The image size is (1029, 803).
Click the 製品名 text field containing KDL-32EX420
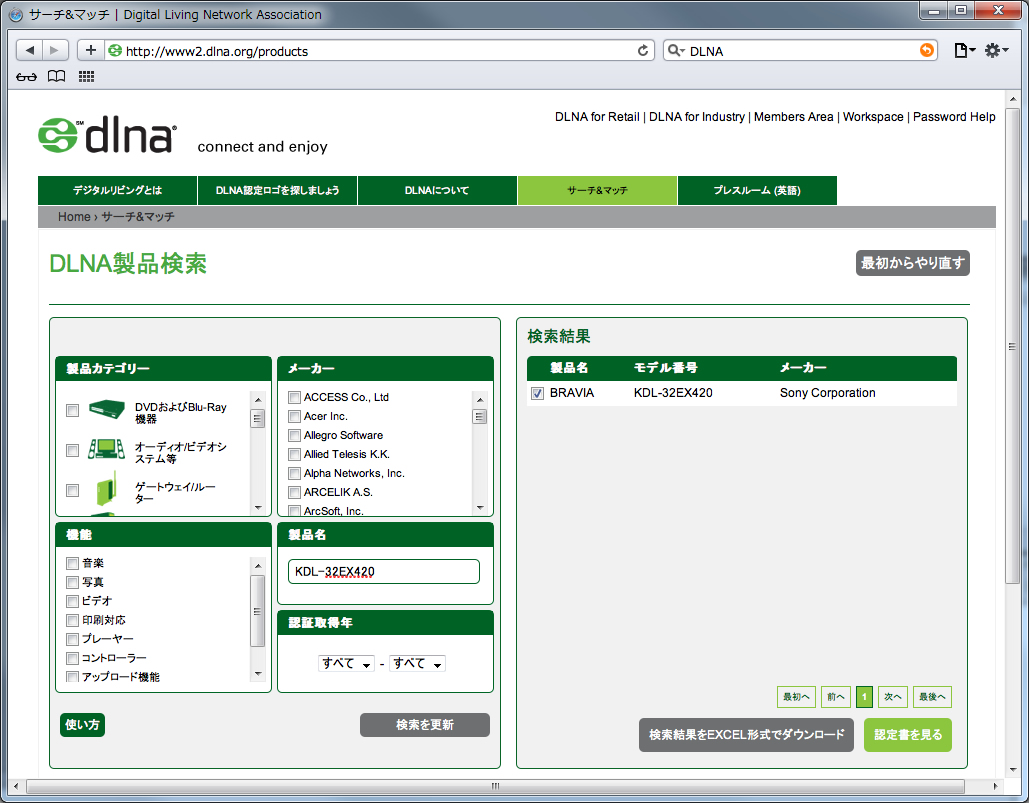(384, 571)
